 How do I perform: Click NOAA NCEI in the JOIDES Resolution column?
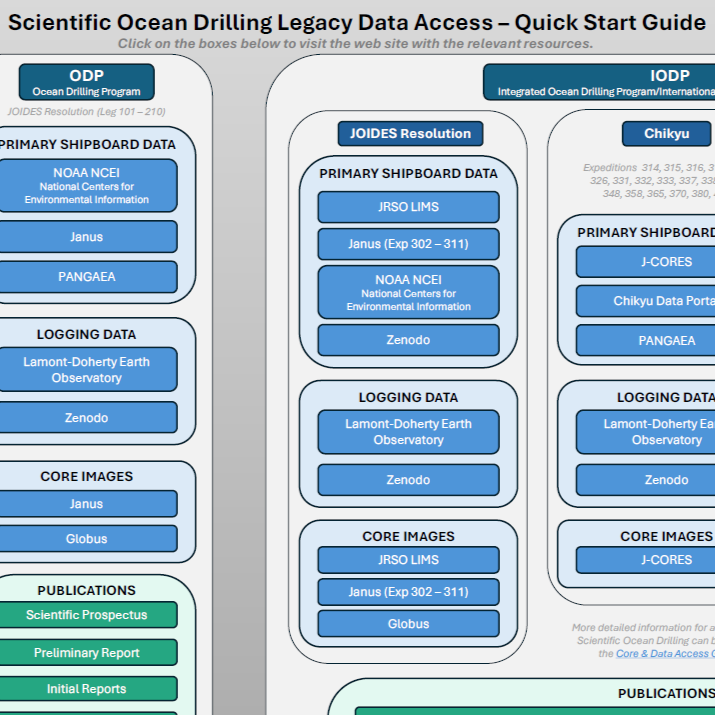click(x=409, y=292)
